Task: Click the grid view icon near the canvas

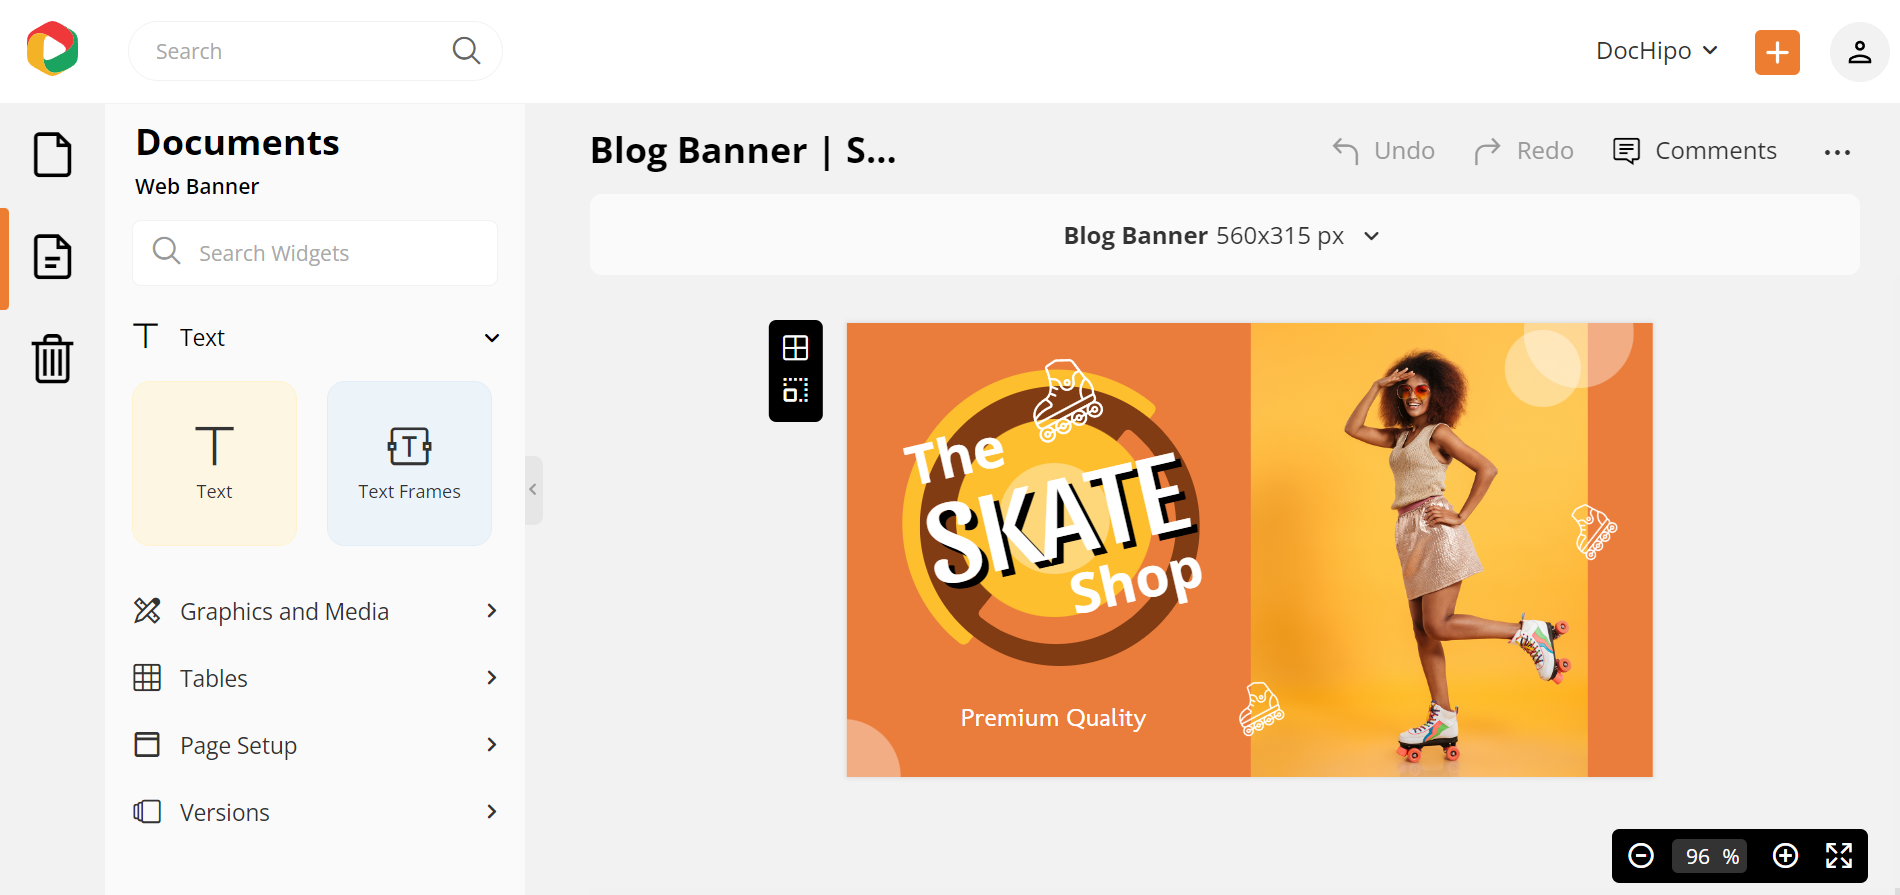Action: (x=795, y=347)
